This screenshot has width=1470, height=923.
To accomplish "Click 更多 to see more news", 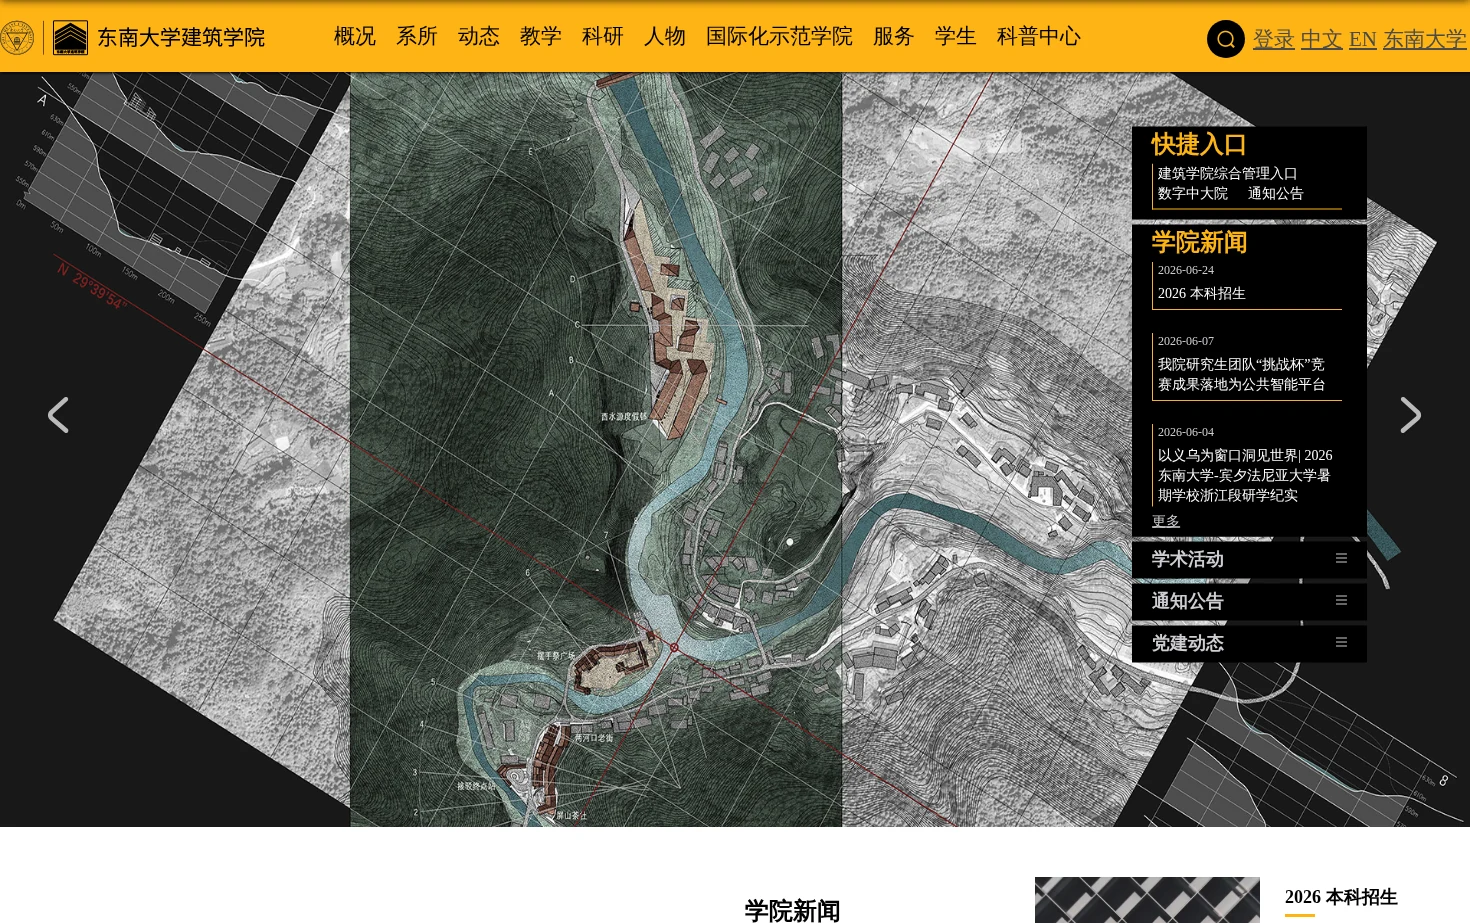I will click(x=1166, y=521).
